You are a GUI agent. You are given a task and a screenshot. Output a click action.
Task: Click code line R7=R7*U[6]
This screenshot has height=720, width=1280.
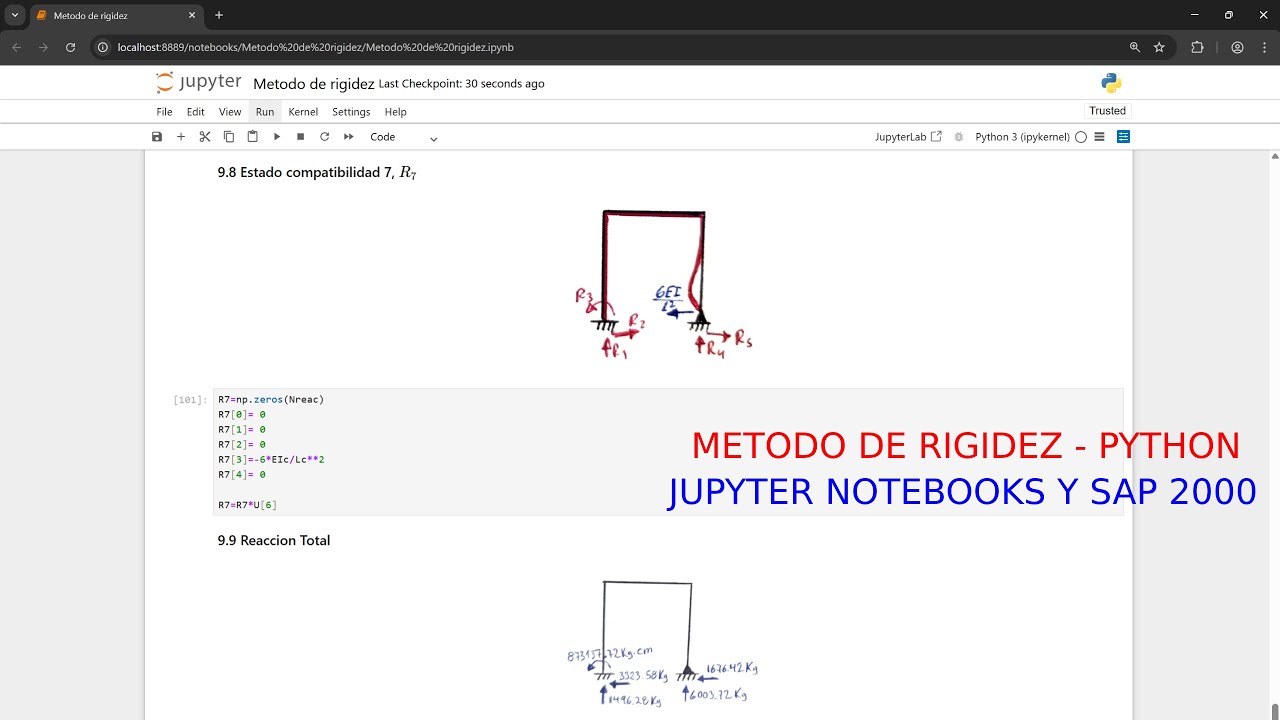(247, 505)
